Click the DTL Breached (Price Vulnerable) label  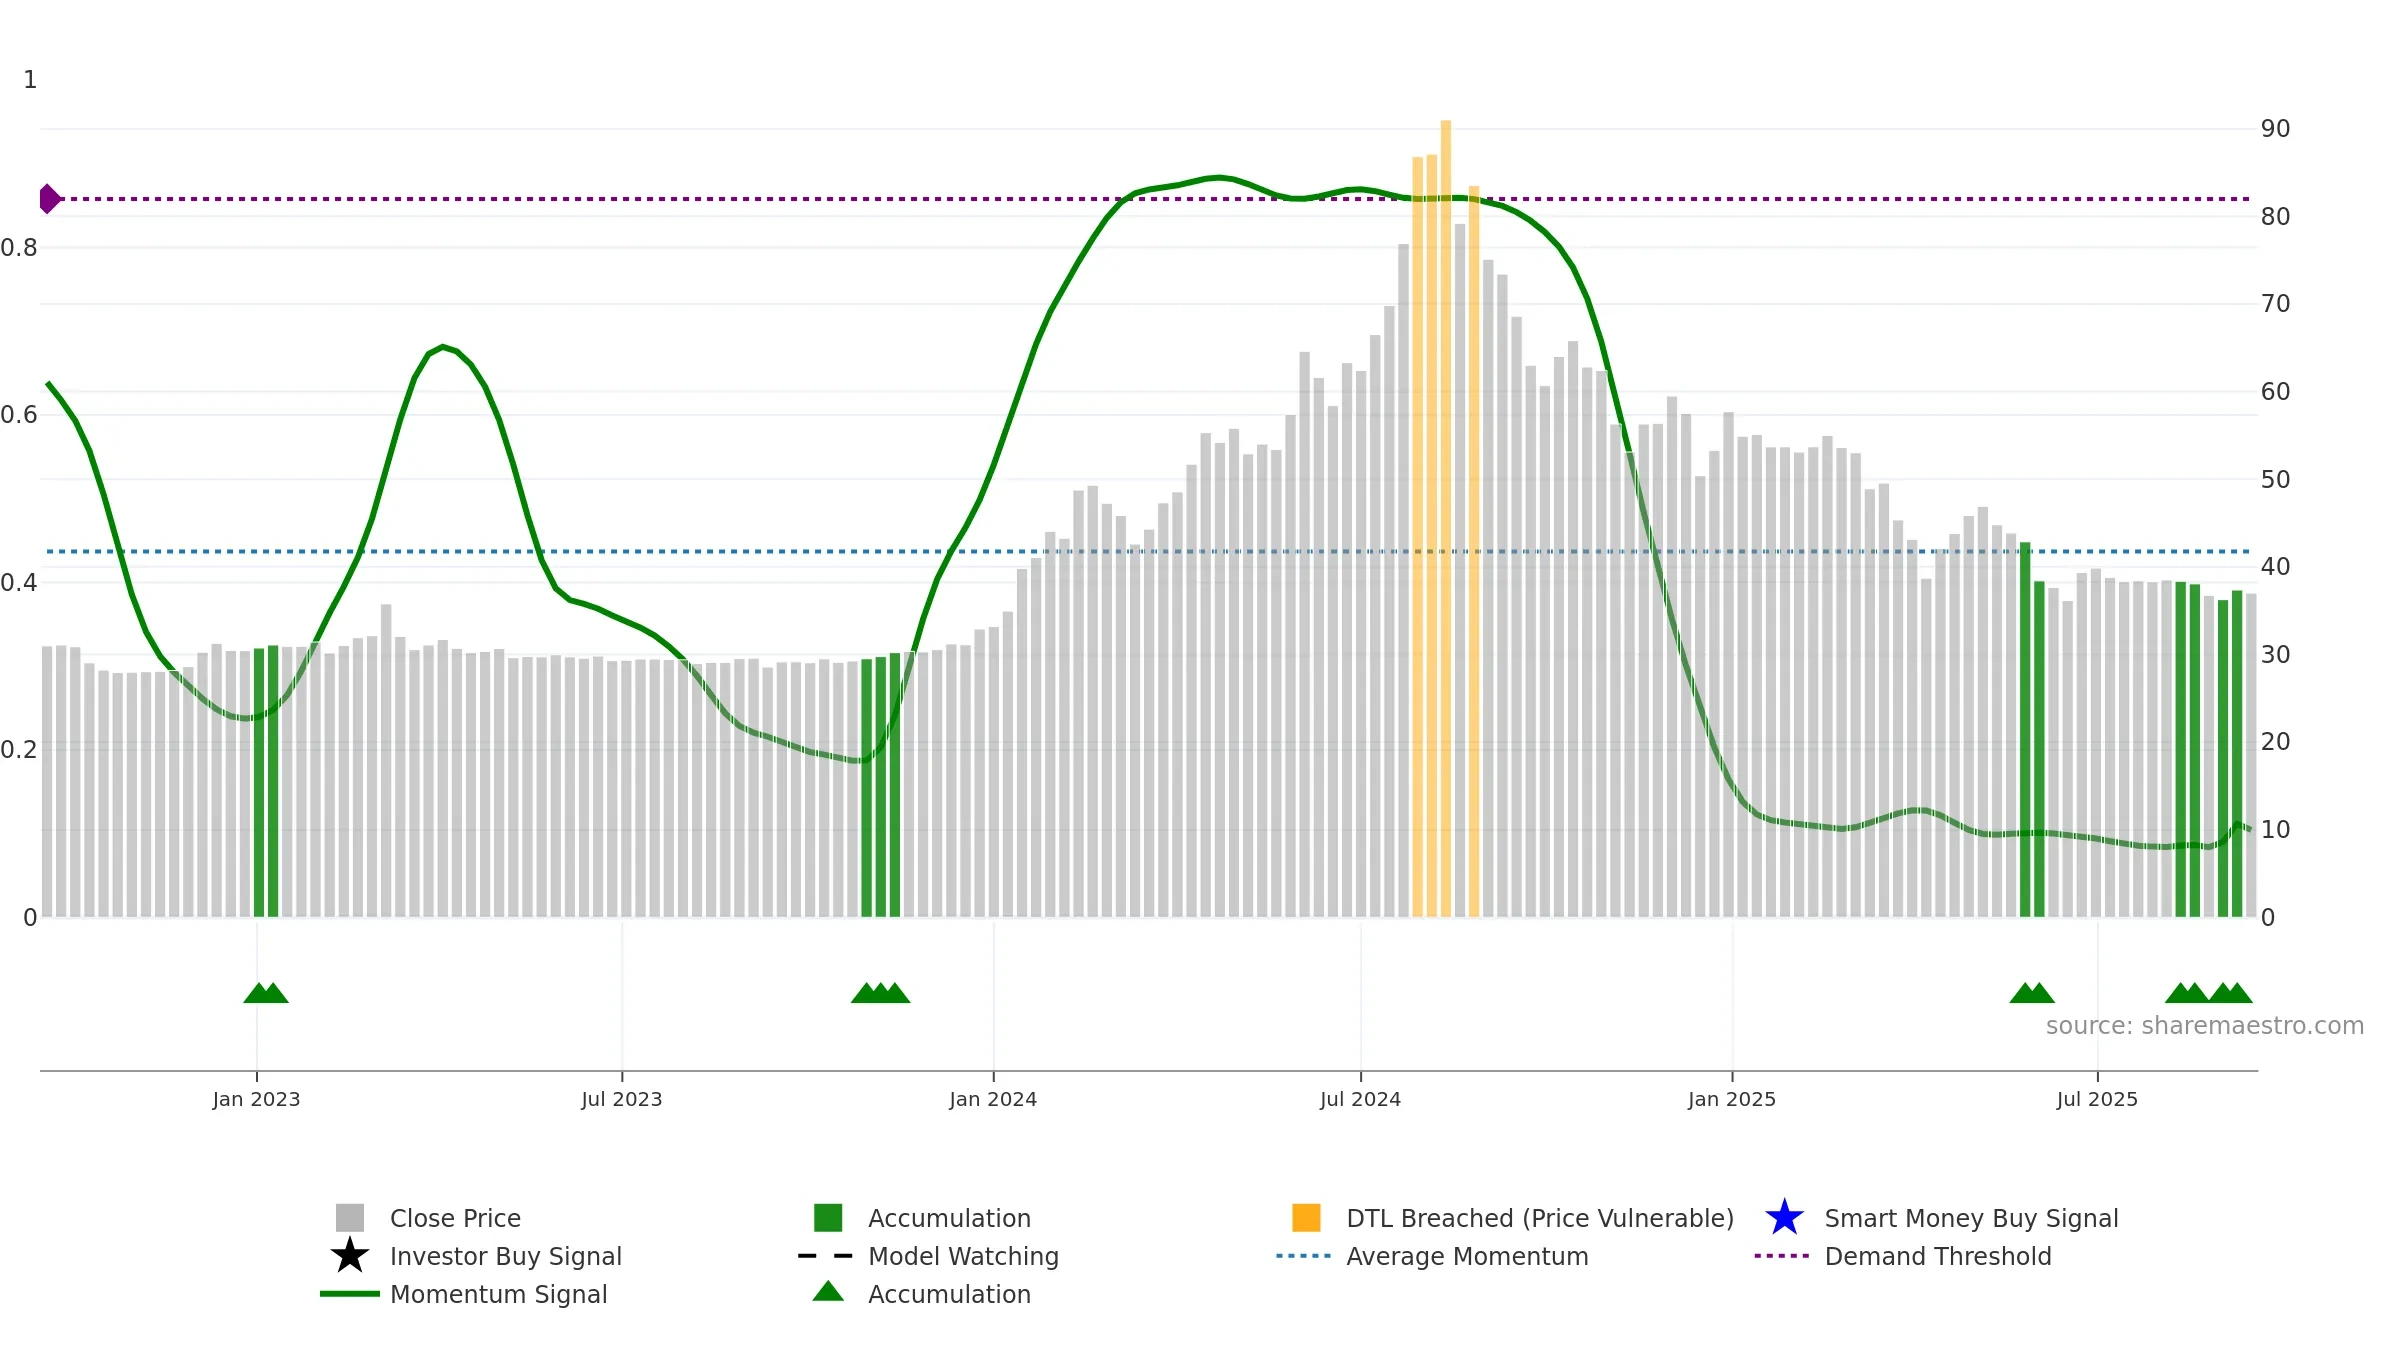coord(1540,1218)
